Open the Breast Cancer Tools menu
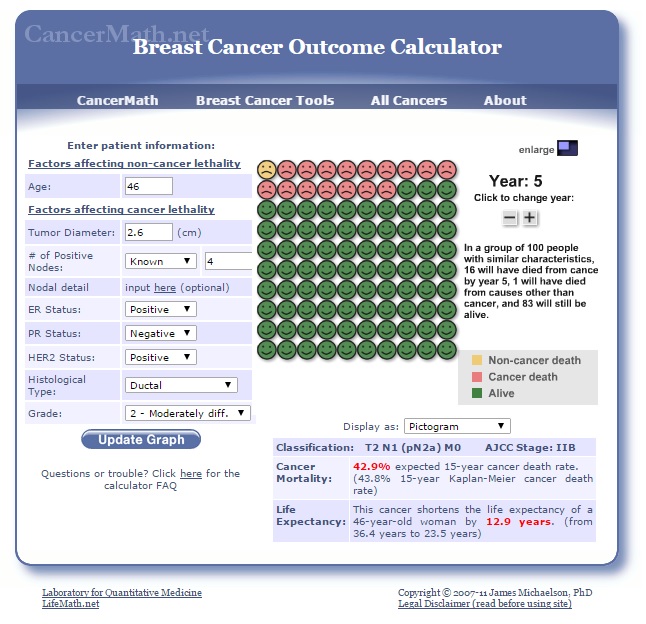 (265, 100)
